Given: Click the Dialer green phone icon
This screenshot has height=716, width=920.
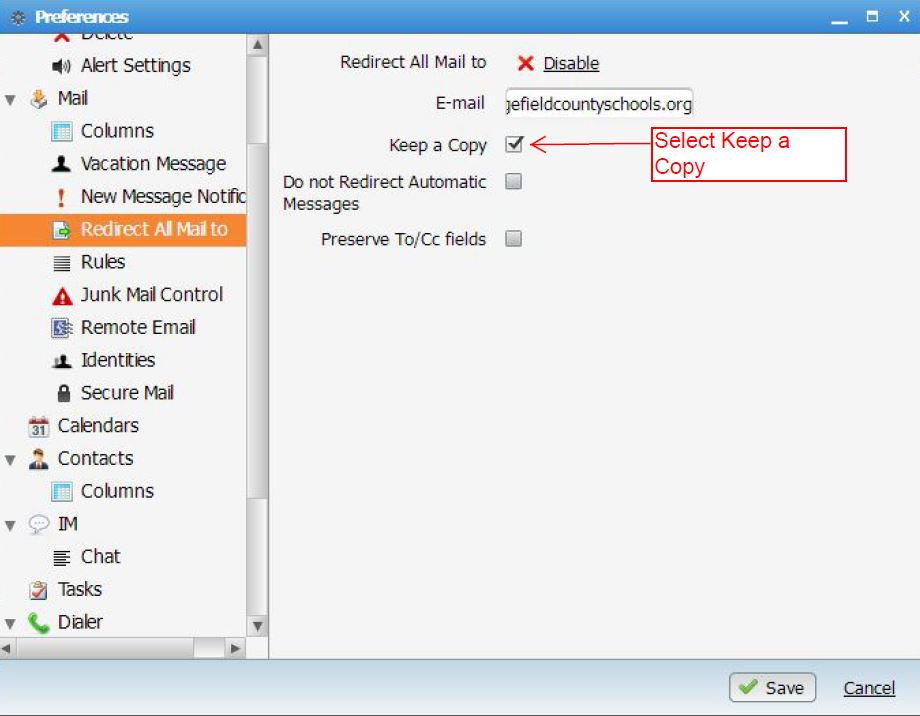Looking at the screenshot, I should (x=39, y=623).
